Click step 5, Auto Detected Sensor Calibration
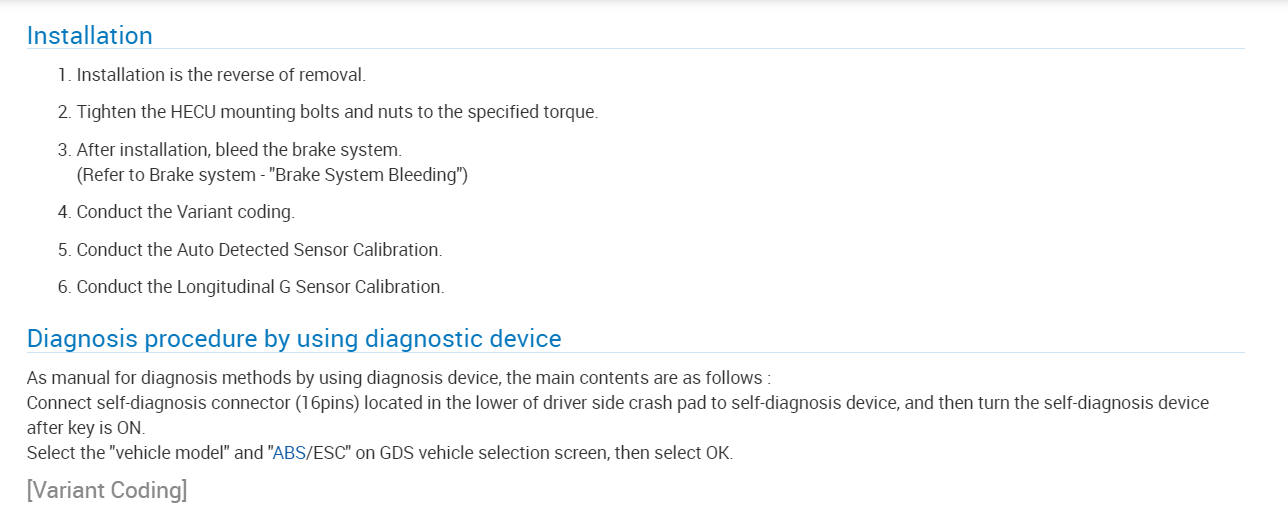The height and width of the screenshot is (511, 1288). point(259,249)
